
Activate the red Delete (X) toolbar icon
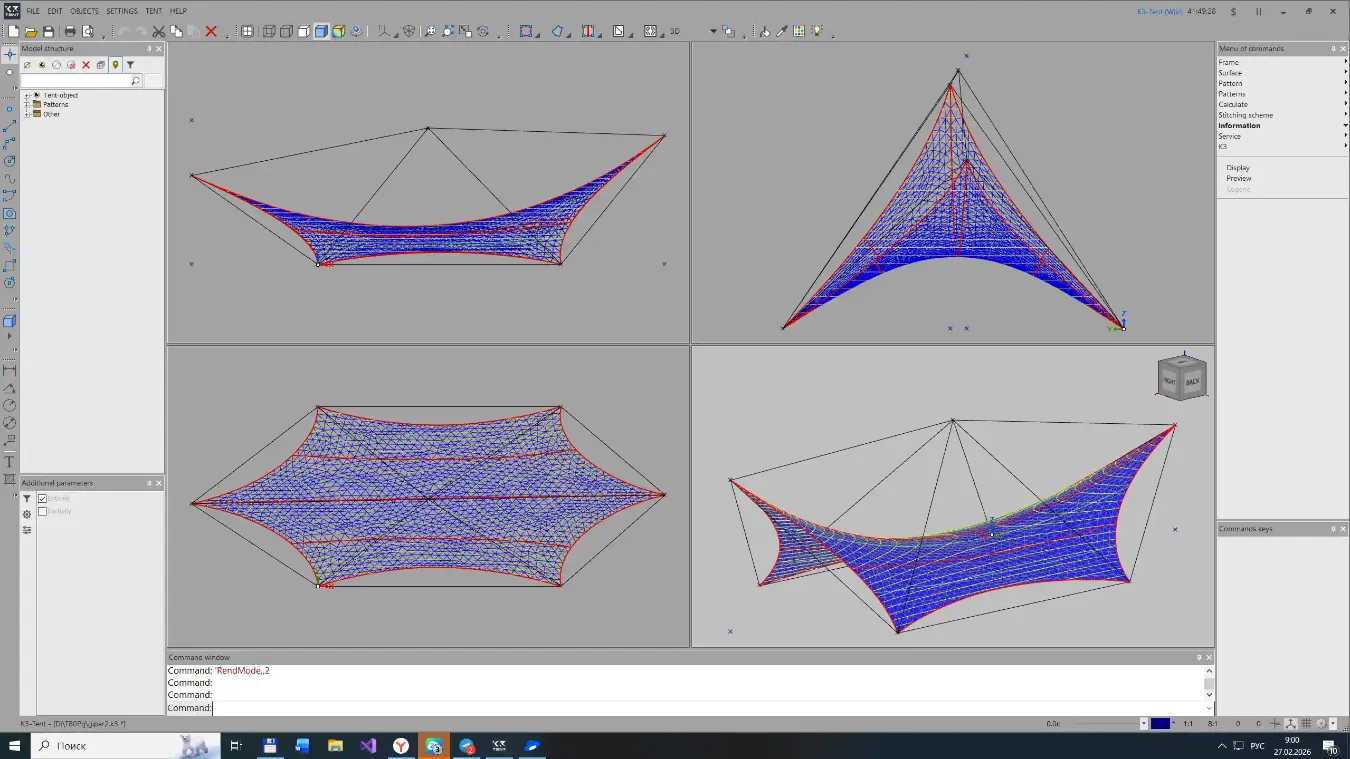(x=212, y=31)
